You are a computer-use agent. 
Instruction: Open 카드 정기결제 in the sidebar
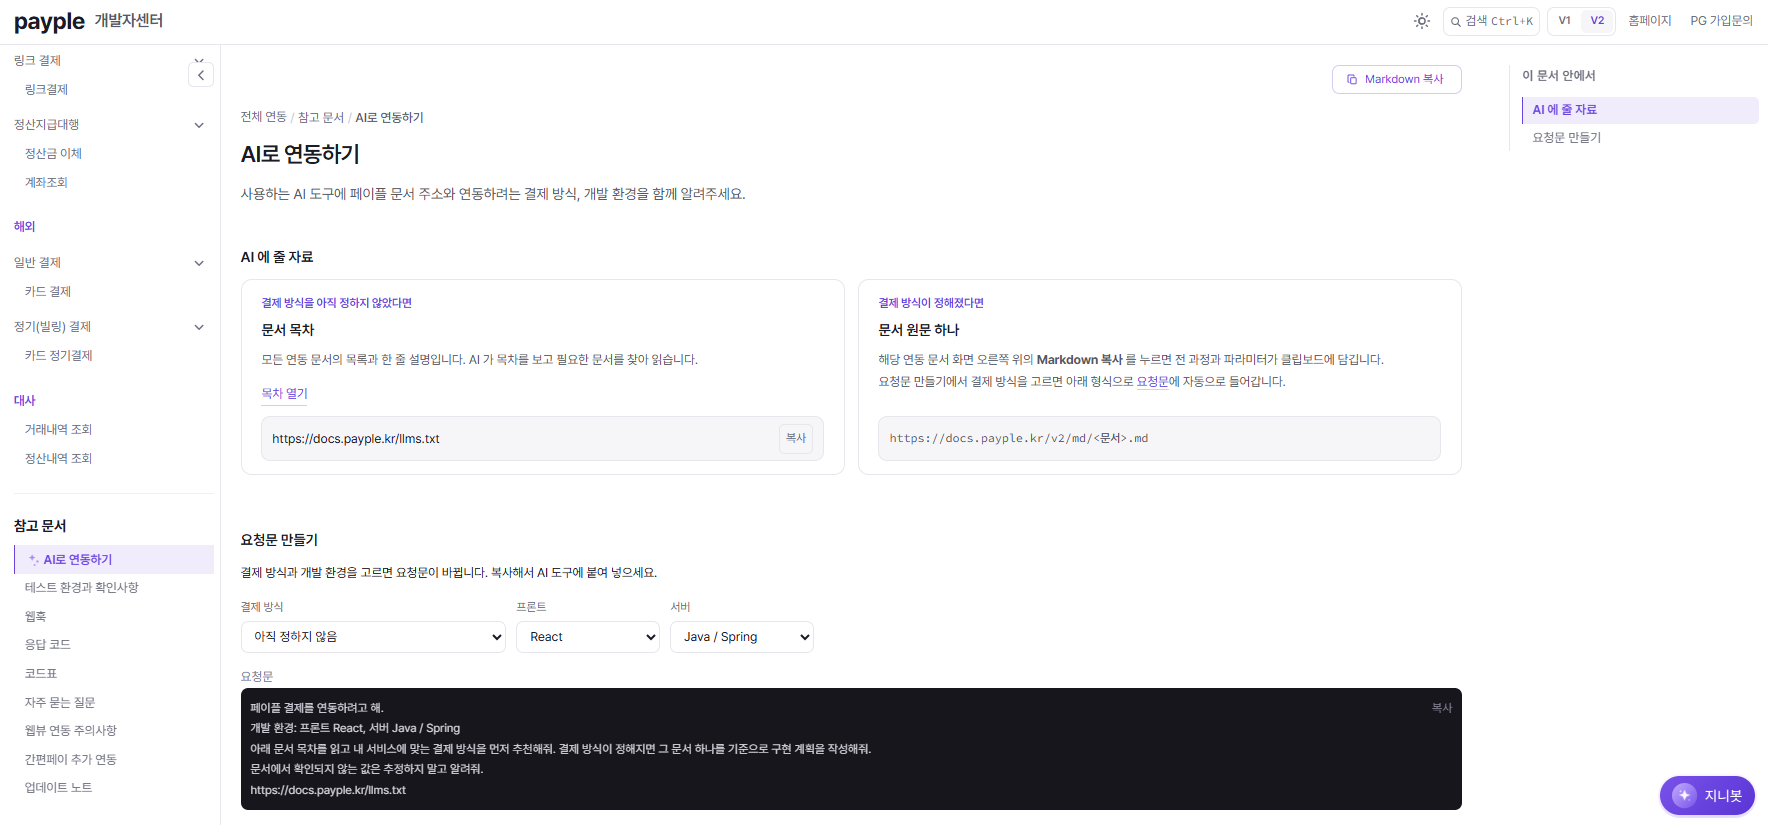point(59,356)
